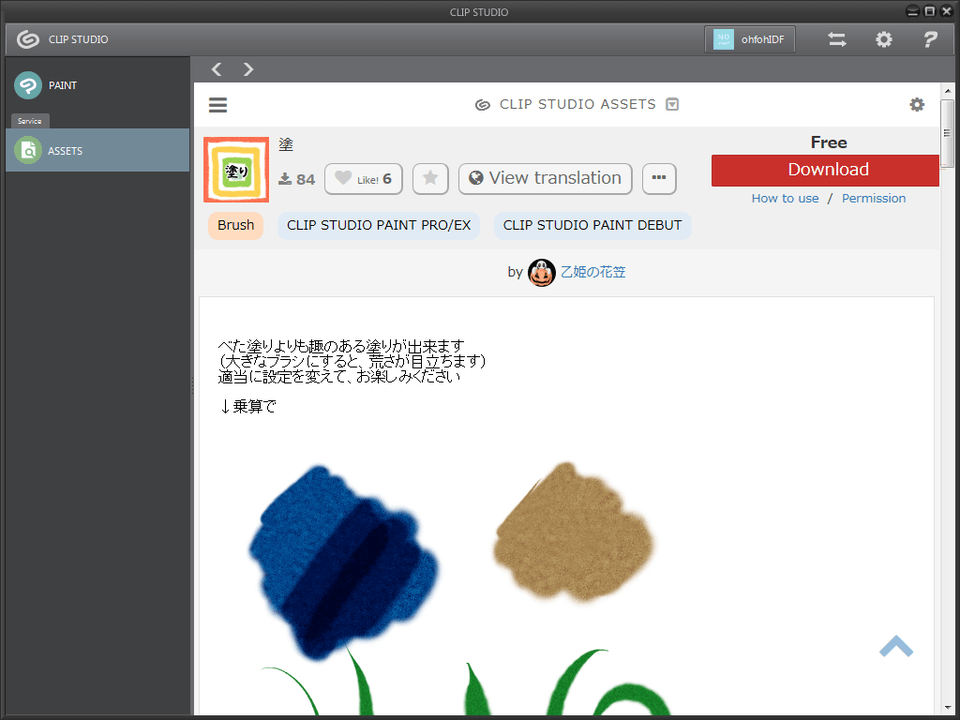960x720 pixels.
Task: Open the hamburger menu in Assets
Action: (x=218, y=105)
